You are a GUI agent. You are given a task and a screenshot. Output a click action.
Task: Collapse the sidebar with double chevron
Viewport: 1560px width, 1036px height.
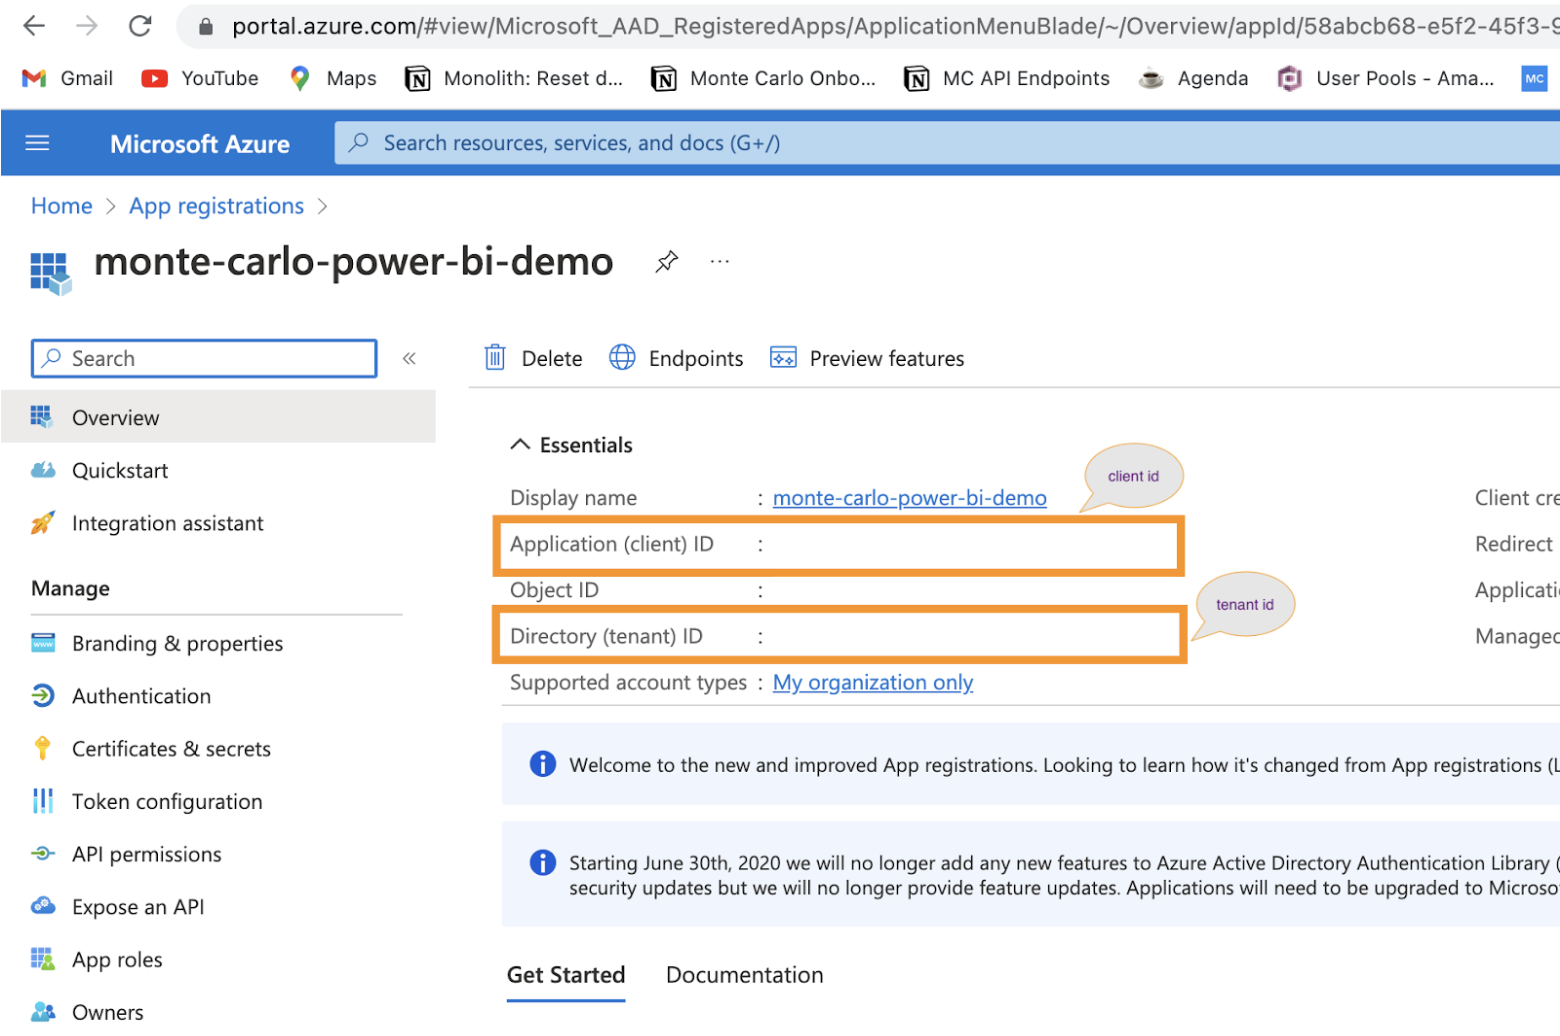(409, 358)
